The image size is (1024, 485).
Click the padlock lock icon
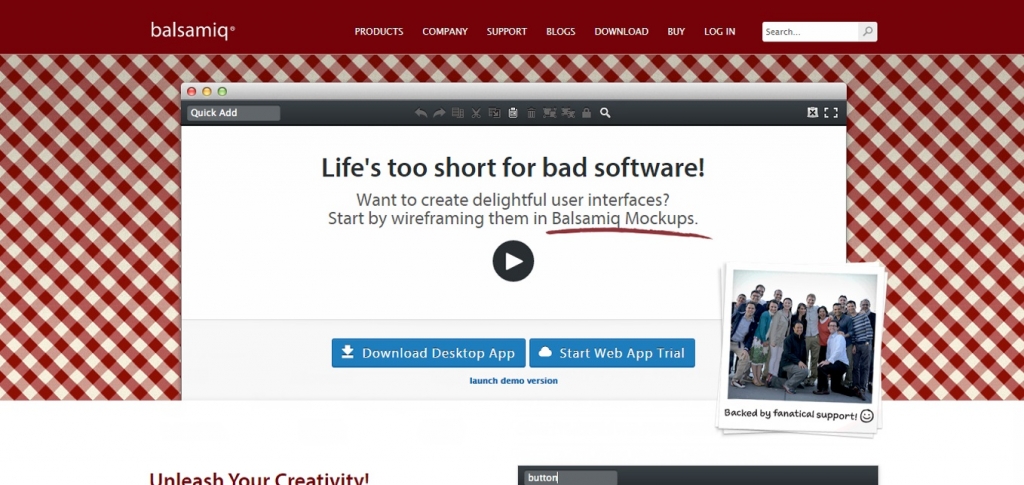[x=586, y=113]
